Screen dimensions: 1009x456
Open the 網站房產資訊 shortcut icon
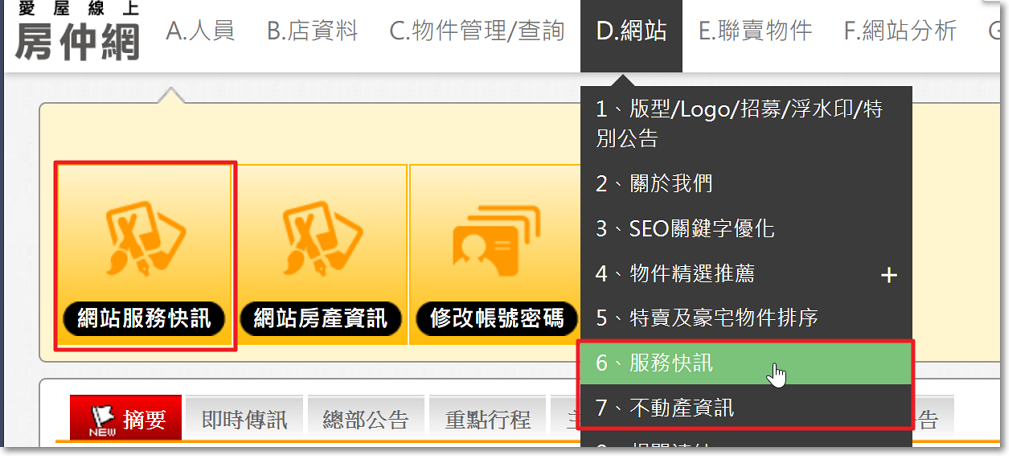(320, 256)
